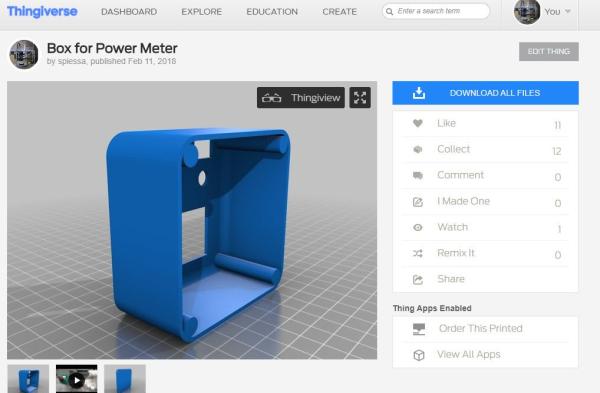Open the Explore menu
600x393 pixels.
tap(202, 12)
